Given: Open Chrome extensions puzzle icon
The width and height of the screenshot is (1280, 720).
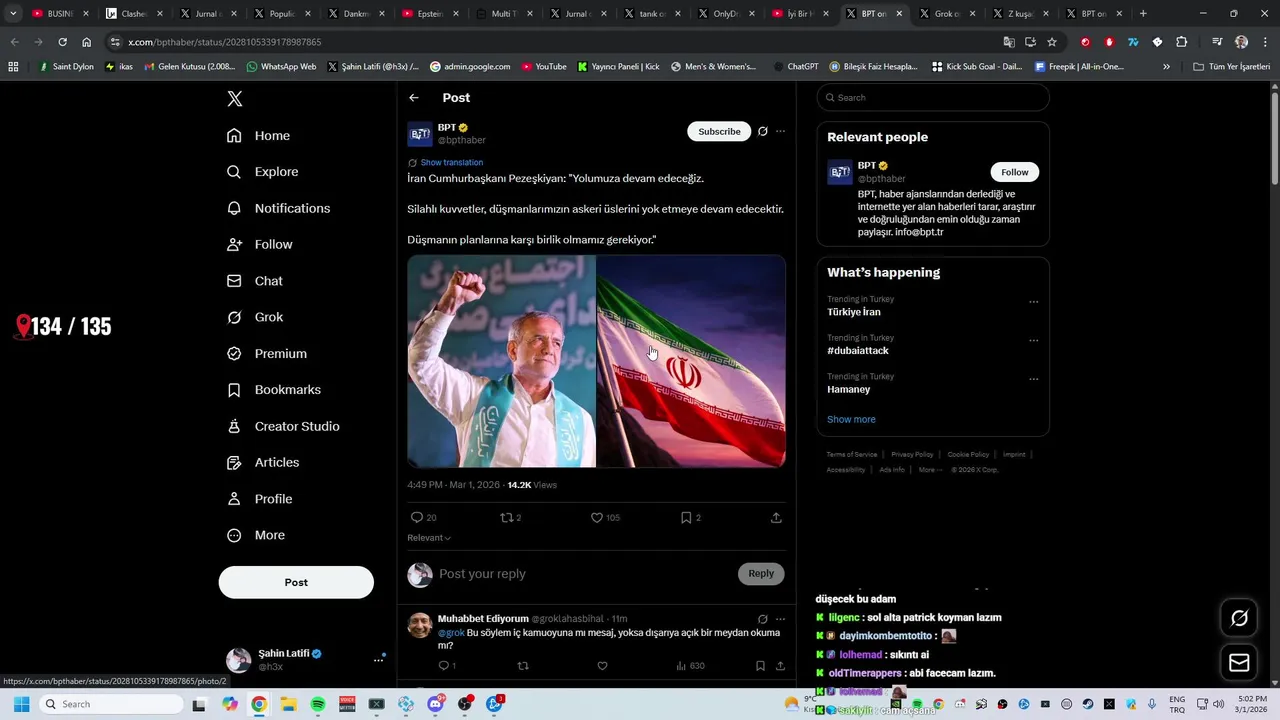Looking at the screenshot, I should 1182,42.
